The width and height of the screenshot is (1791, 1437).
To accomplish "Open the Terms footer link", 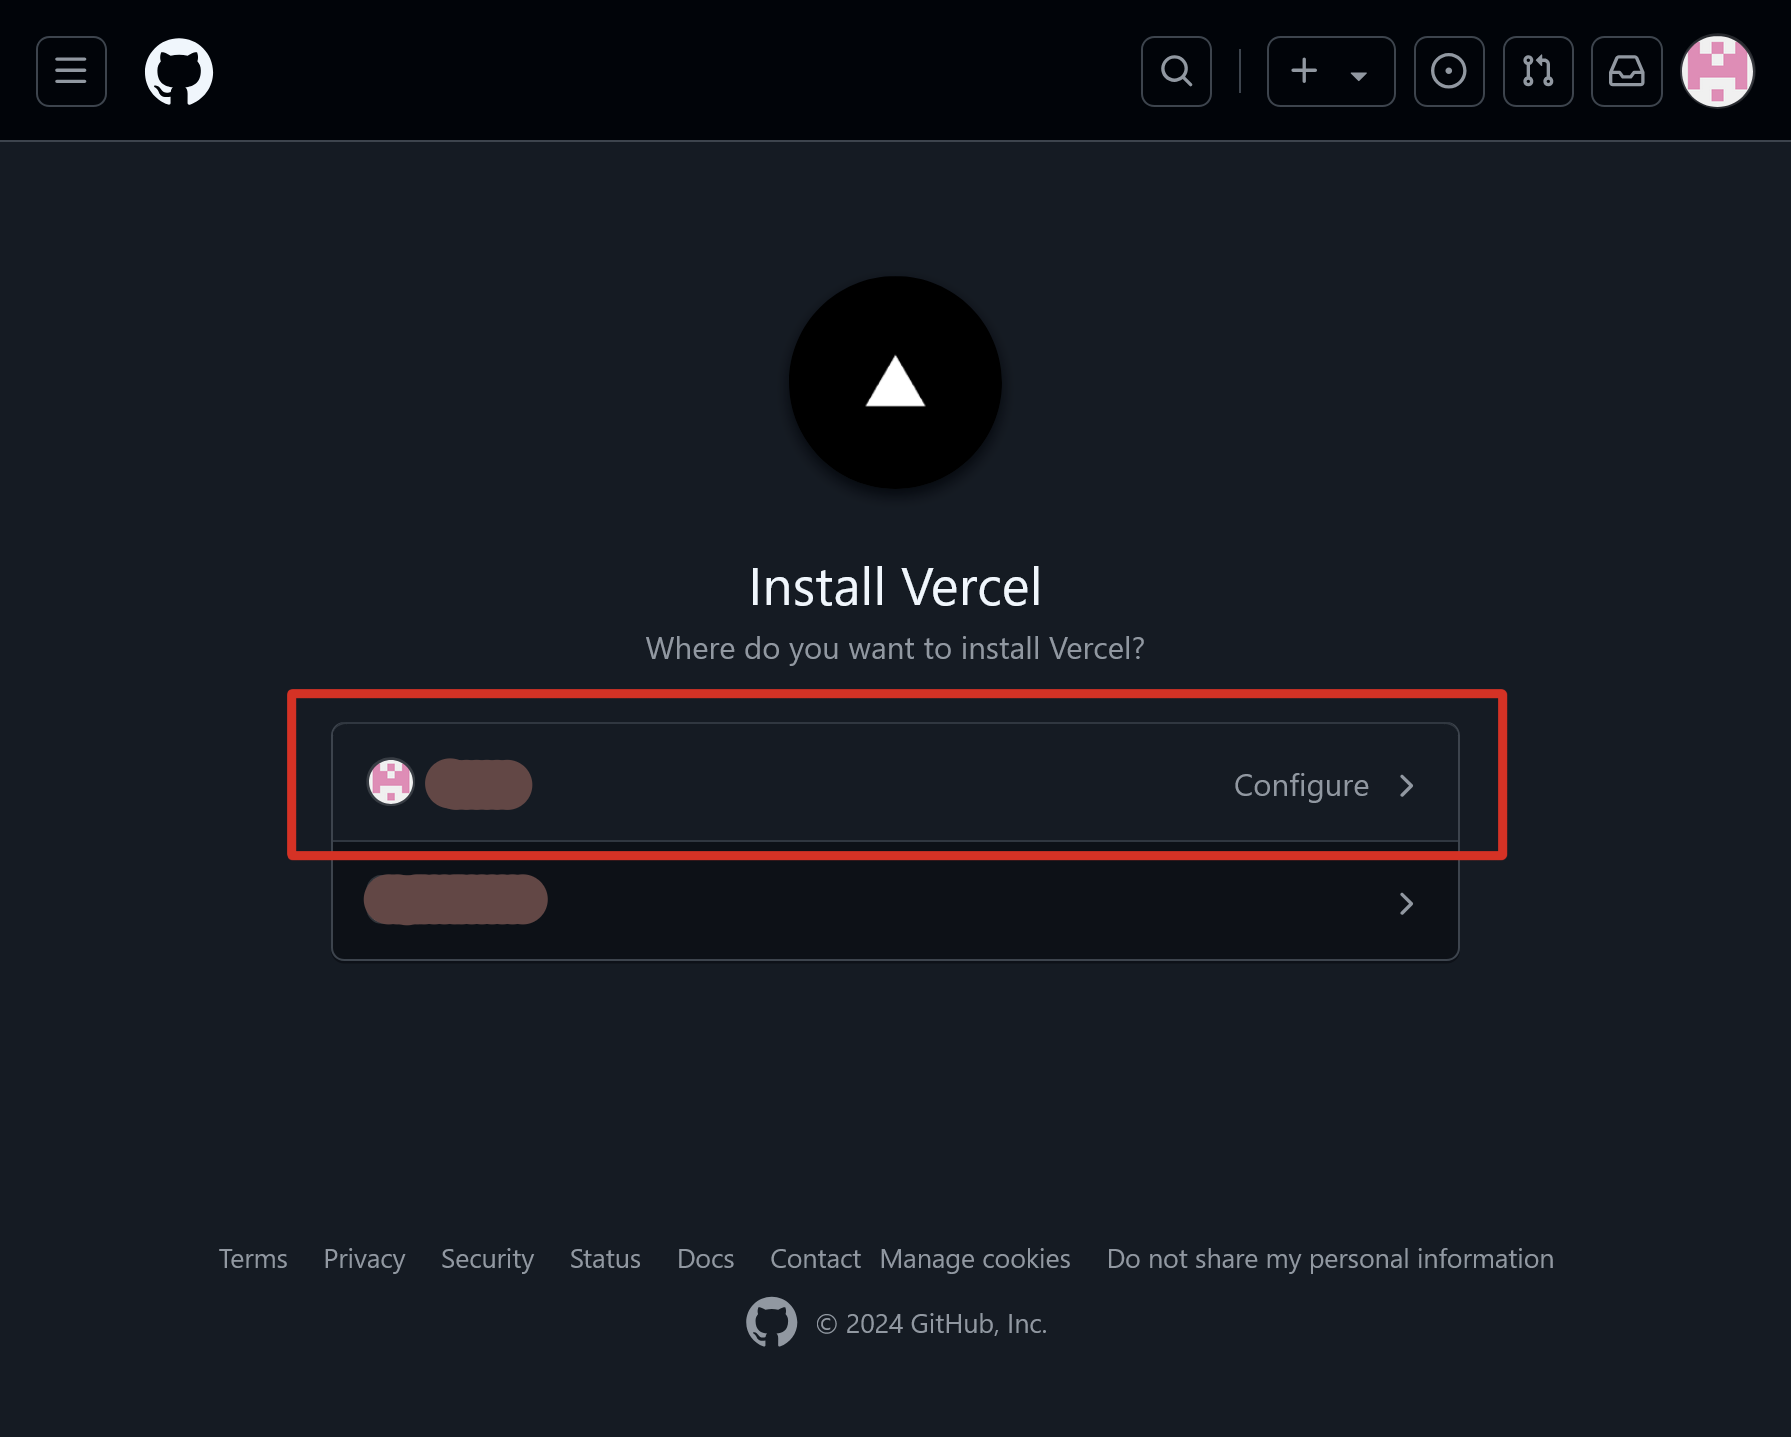I will click(253, 1259).
